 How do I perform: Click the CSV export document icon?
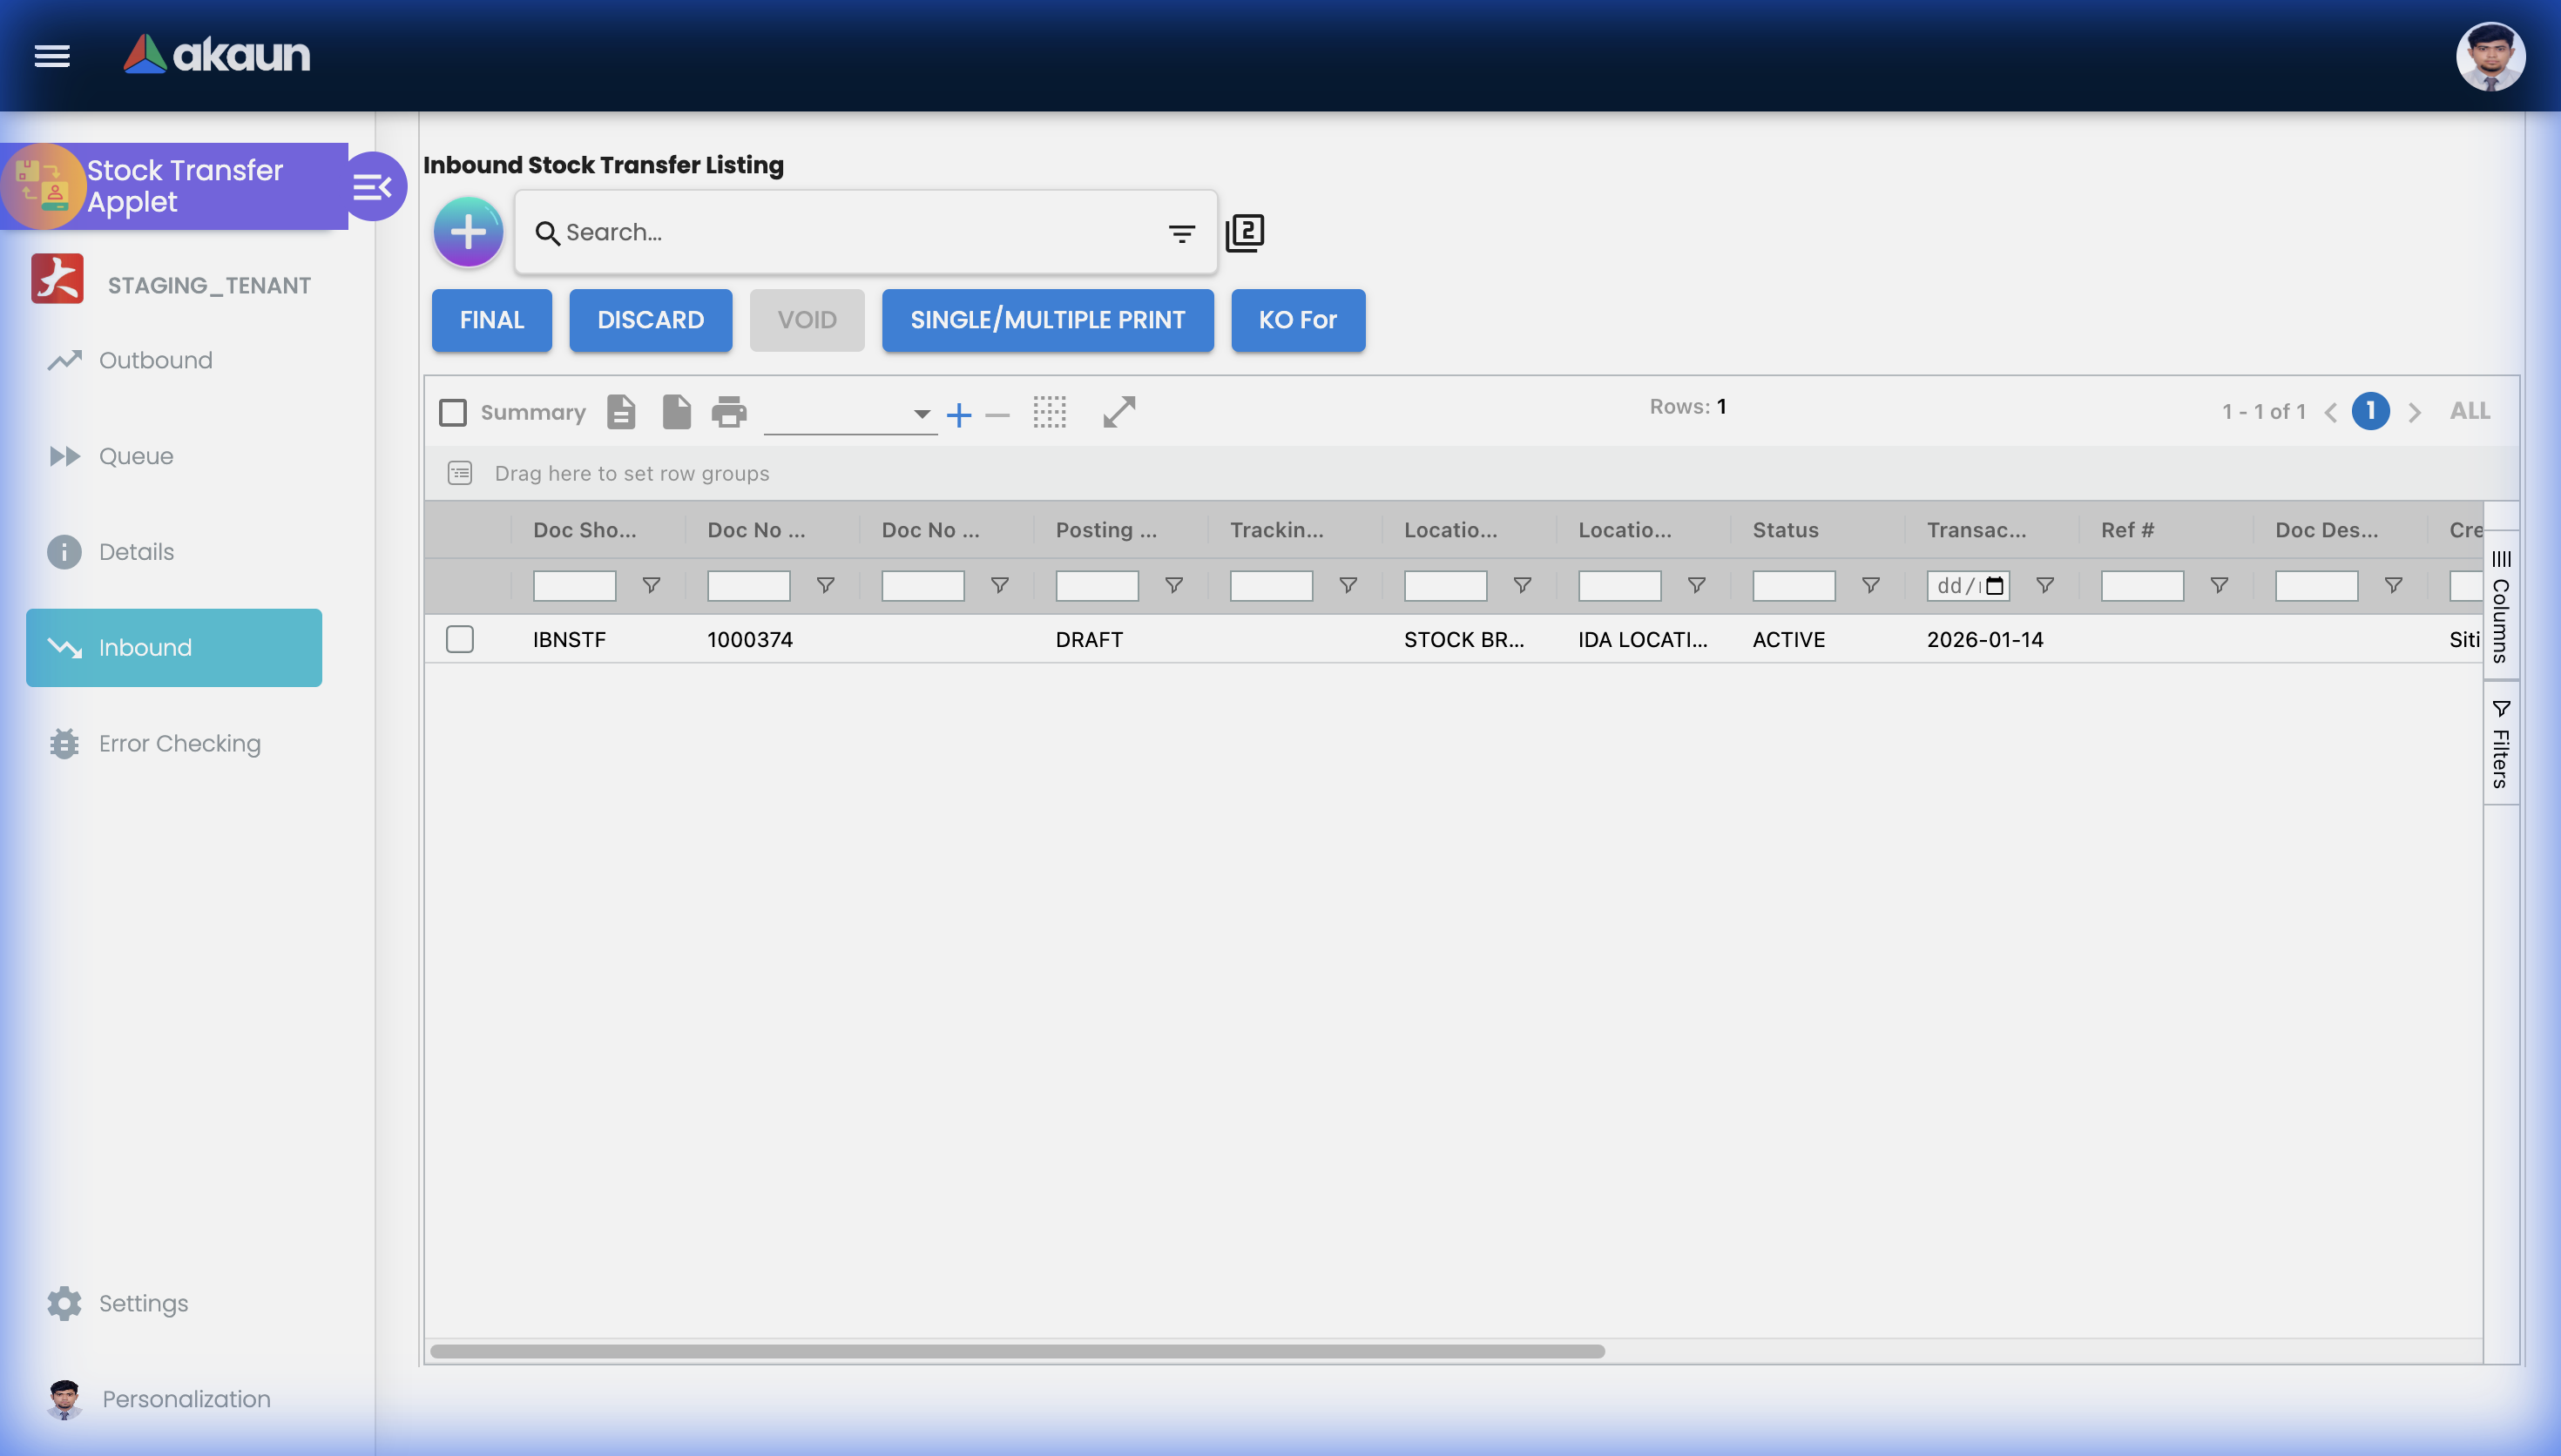tap(621, 411)
